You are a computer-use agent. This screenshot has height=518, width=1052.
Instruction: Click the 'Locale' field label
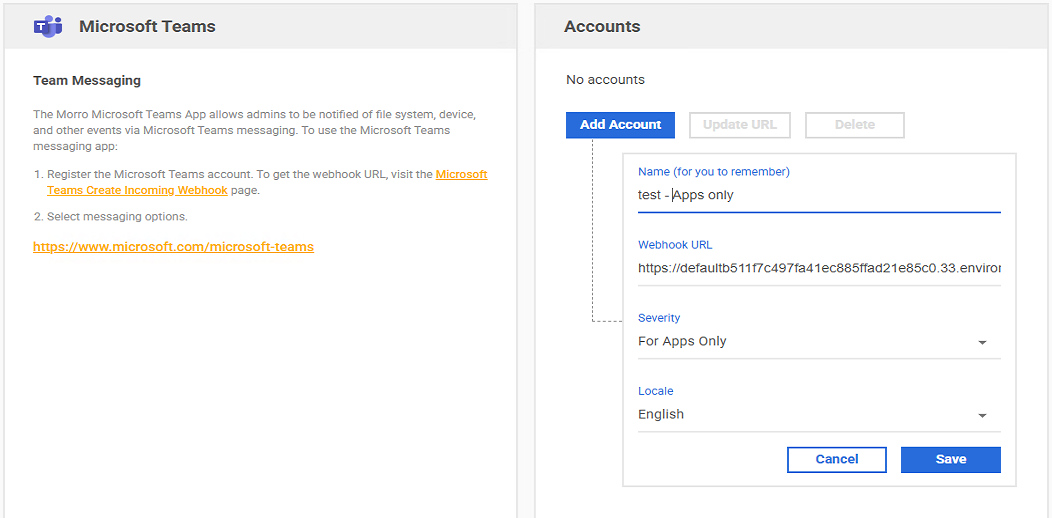(655, 391)
